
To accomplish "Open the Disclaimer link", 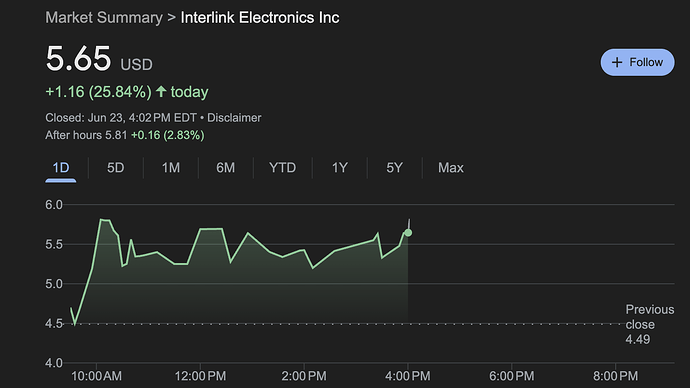I will pyautogui.click(x=234, y=118).
